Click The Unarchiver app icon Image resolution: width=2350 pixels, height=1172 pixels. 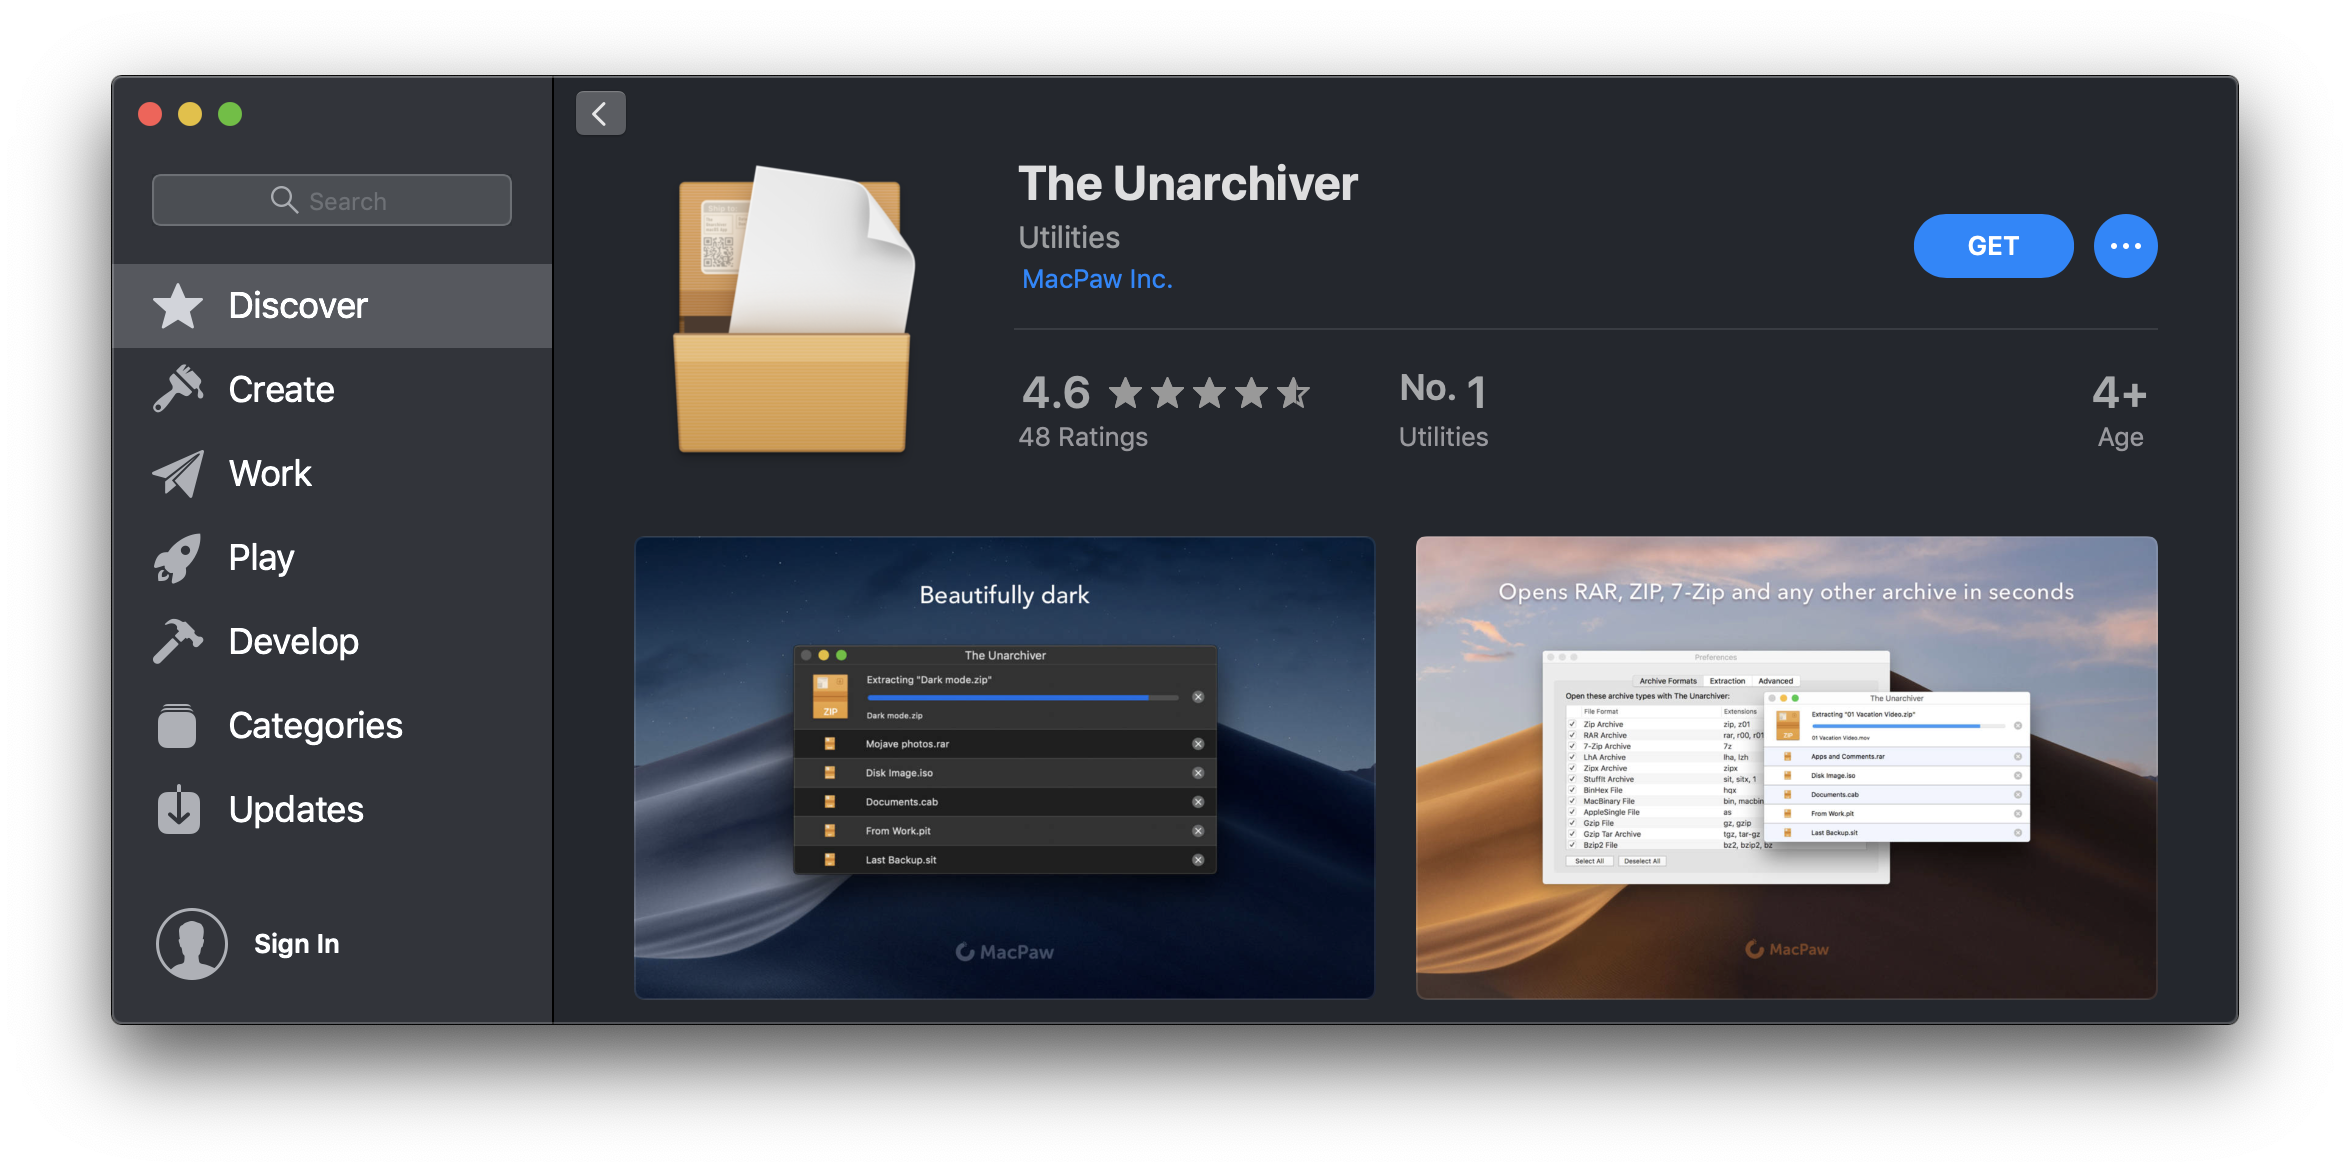click(x=794, y=310)
